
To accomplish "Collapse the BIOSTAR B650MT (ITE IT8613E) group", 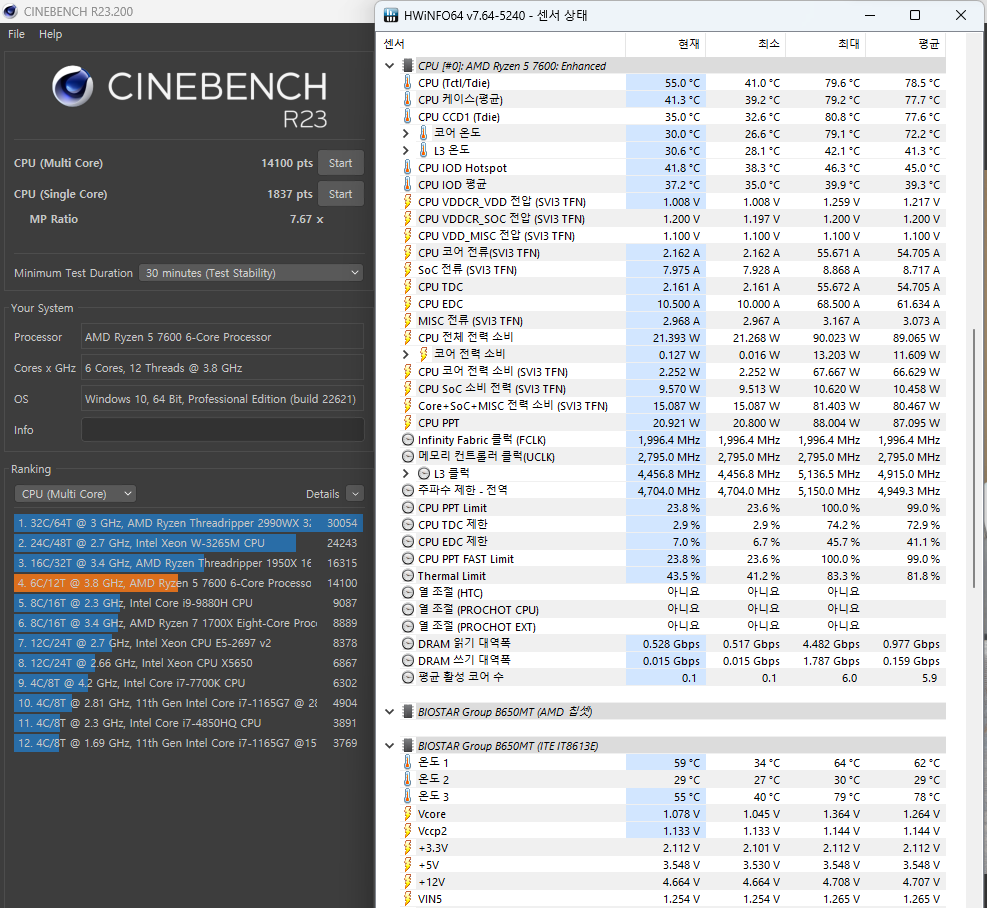I will (x=390, y=746).
